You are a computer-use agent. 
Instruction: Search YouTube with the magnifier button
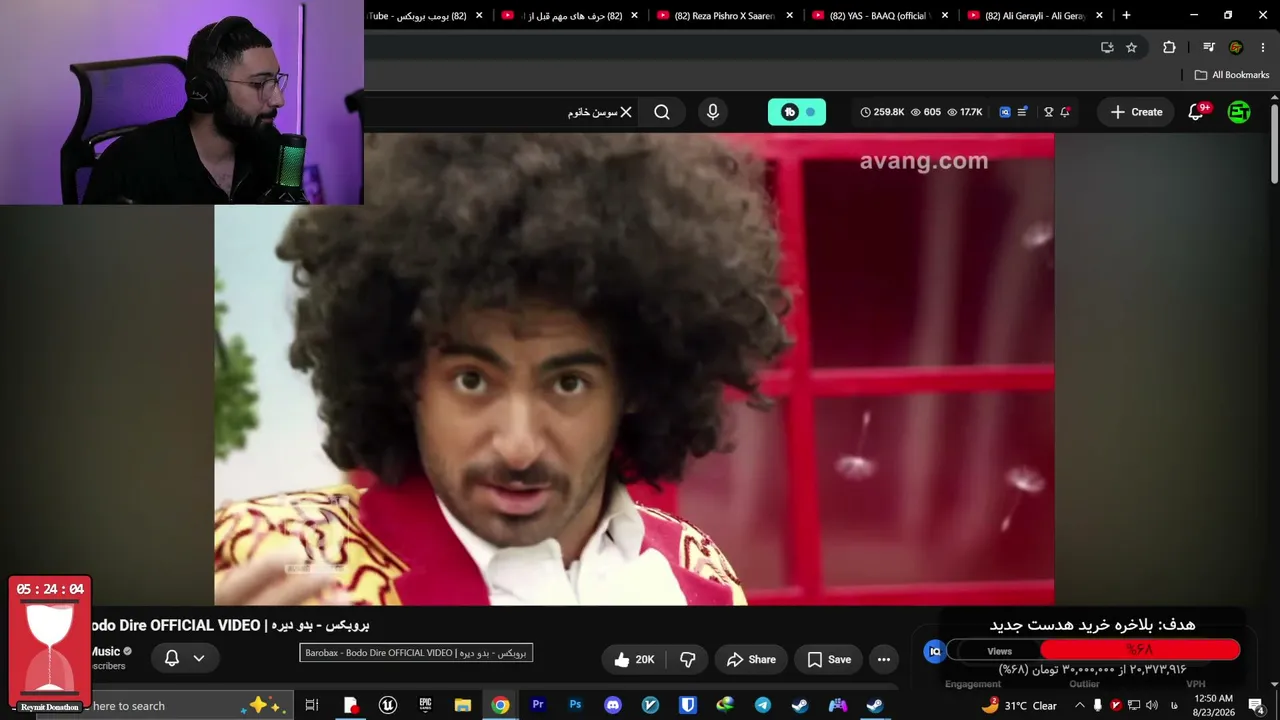click(662, 112)
